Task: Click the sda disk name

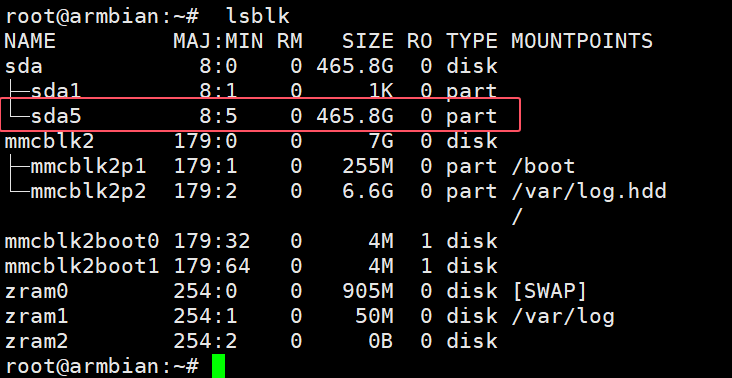Action: pos(23,66)
